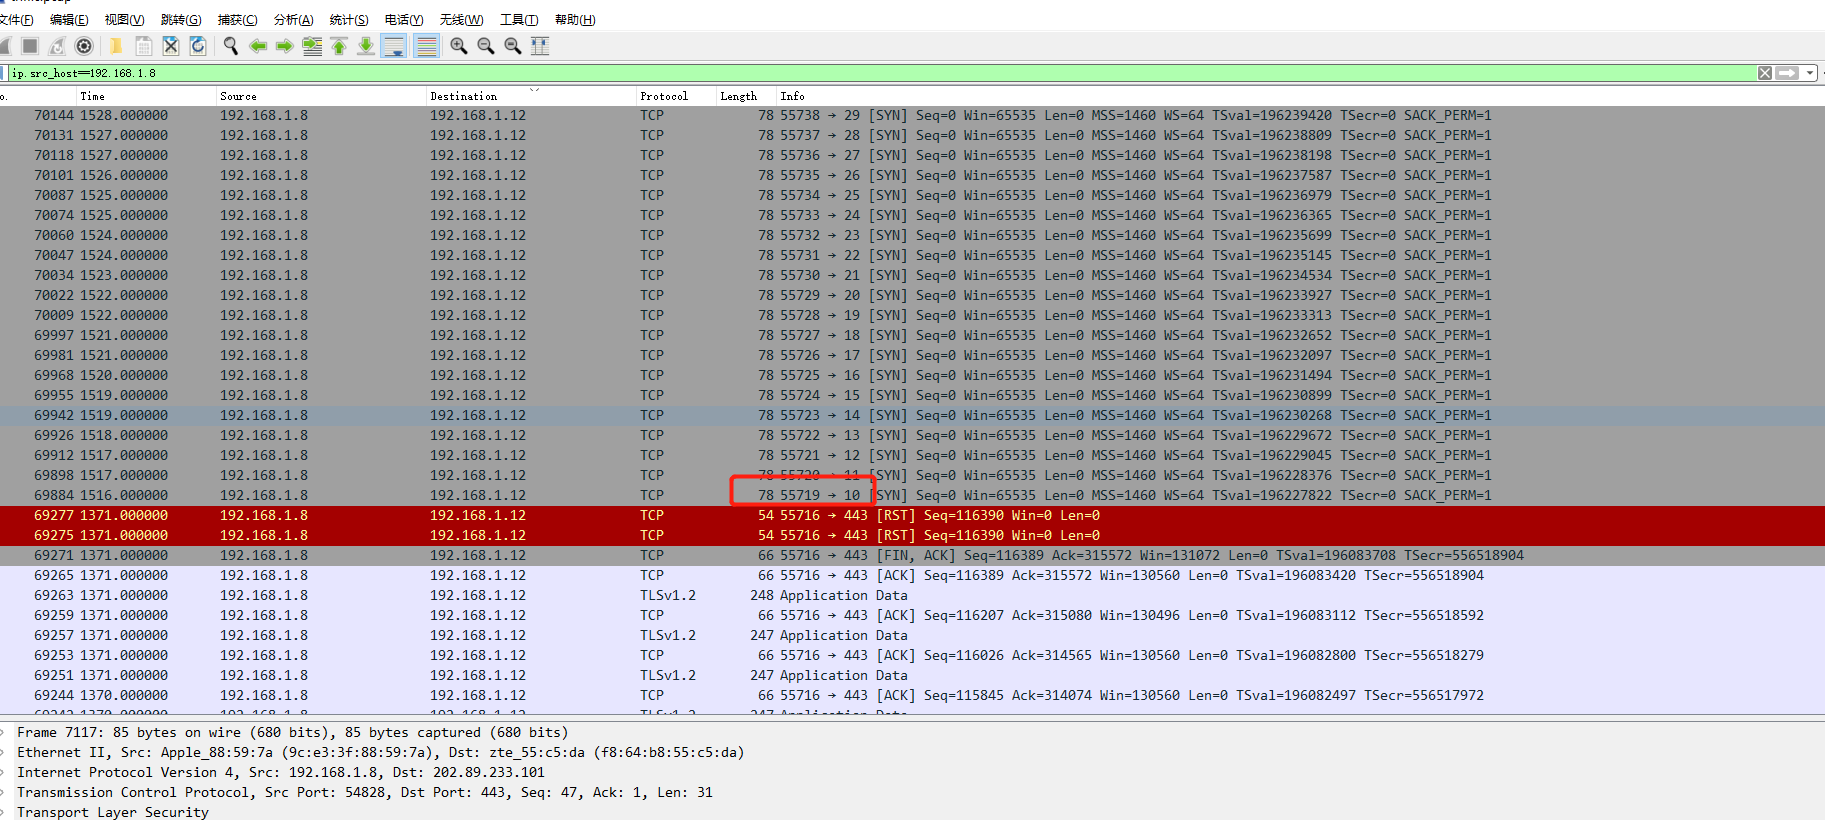This screenshot has width=1825, height=820.
Task: Select TLSv1.2 Application Data packet 69251
Action: pyautogui.click(x=912, y=676)
